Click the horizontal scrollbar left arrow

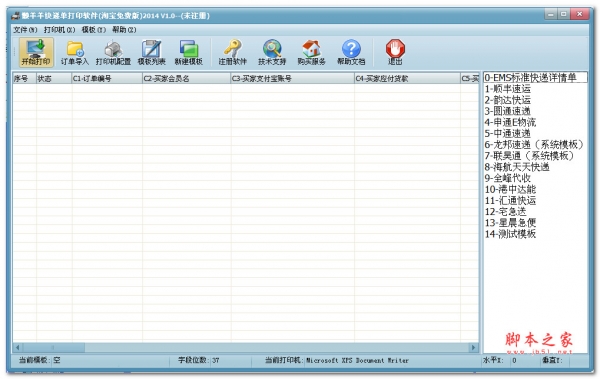click(x=17, y=348)
